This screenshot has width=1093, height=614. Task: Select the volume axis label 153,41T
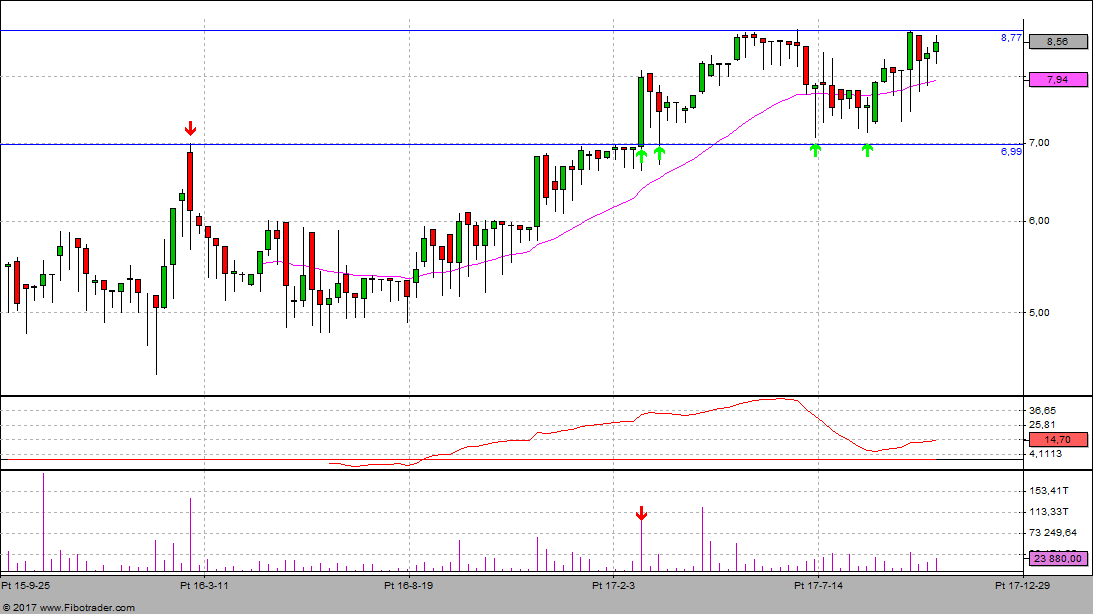coord(1048,491)
